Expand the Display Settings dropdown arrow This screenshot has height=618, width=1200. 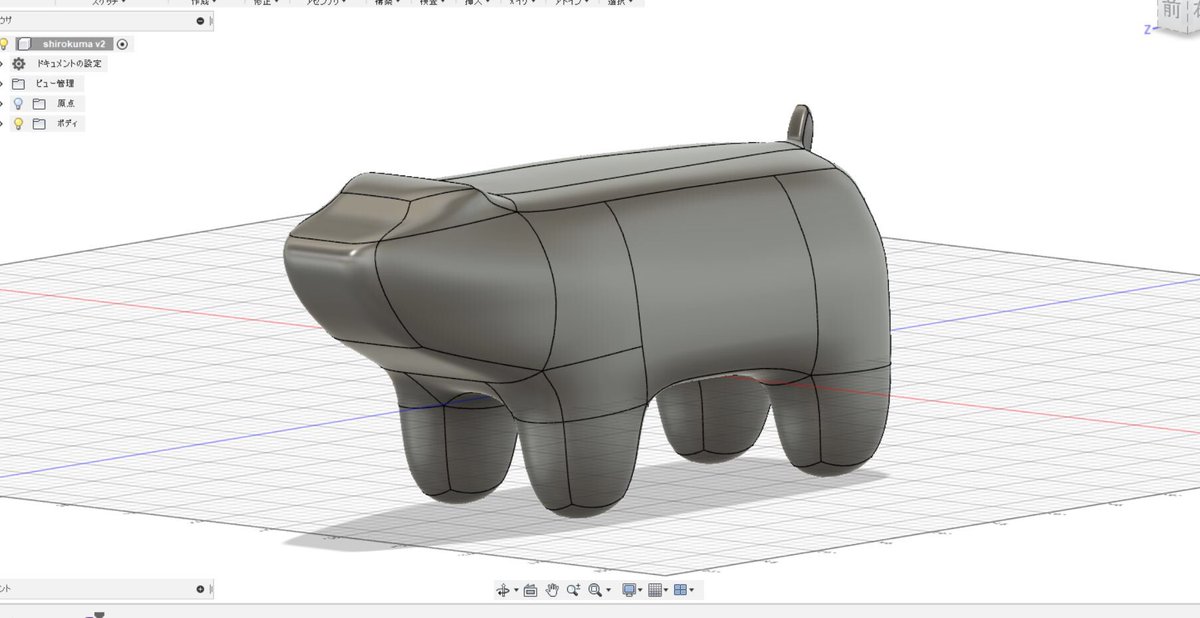[640, 590]
